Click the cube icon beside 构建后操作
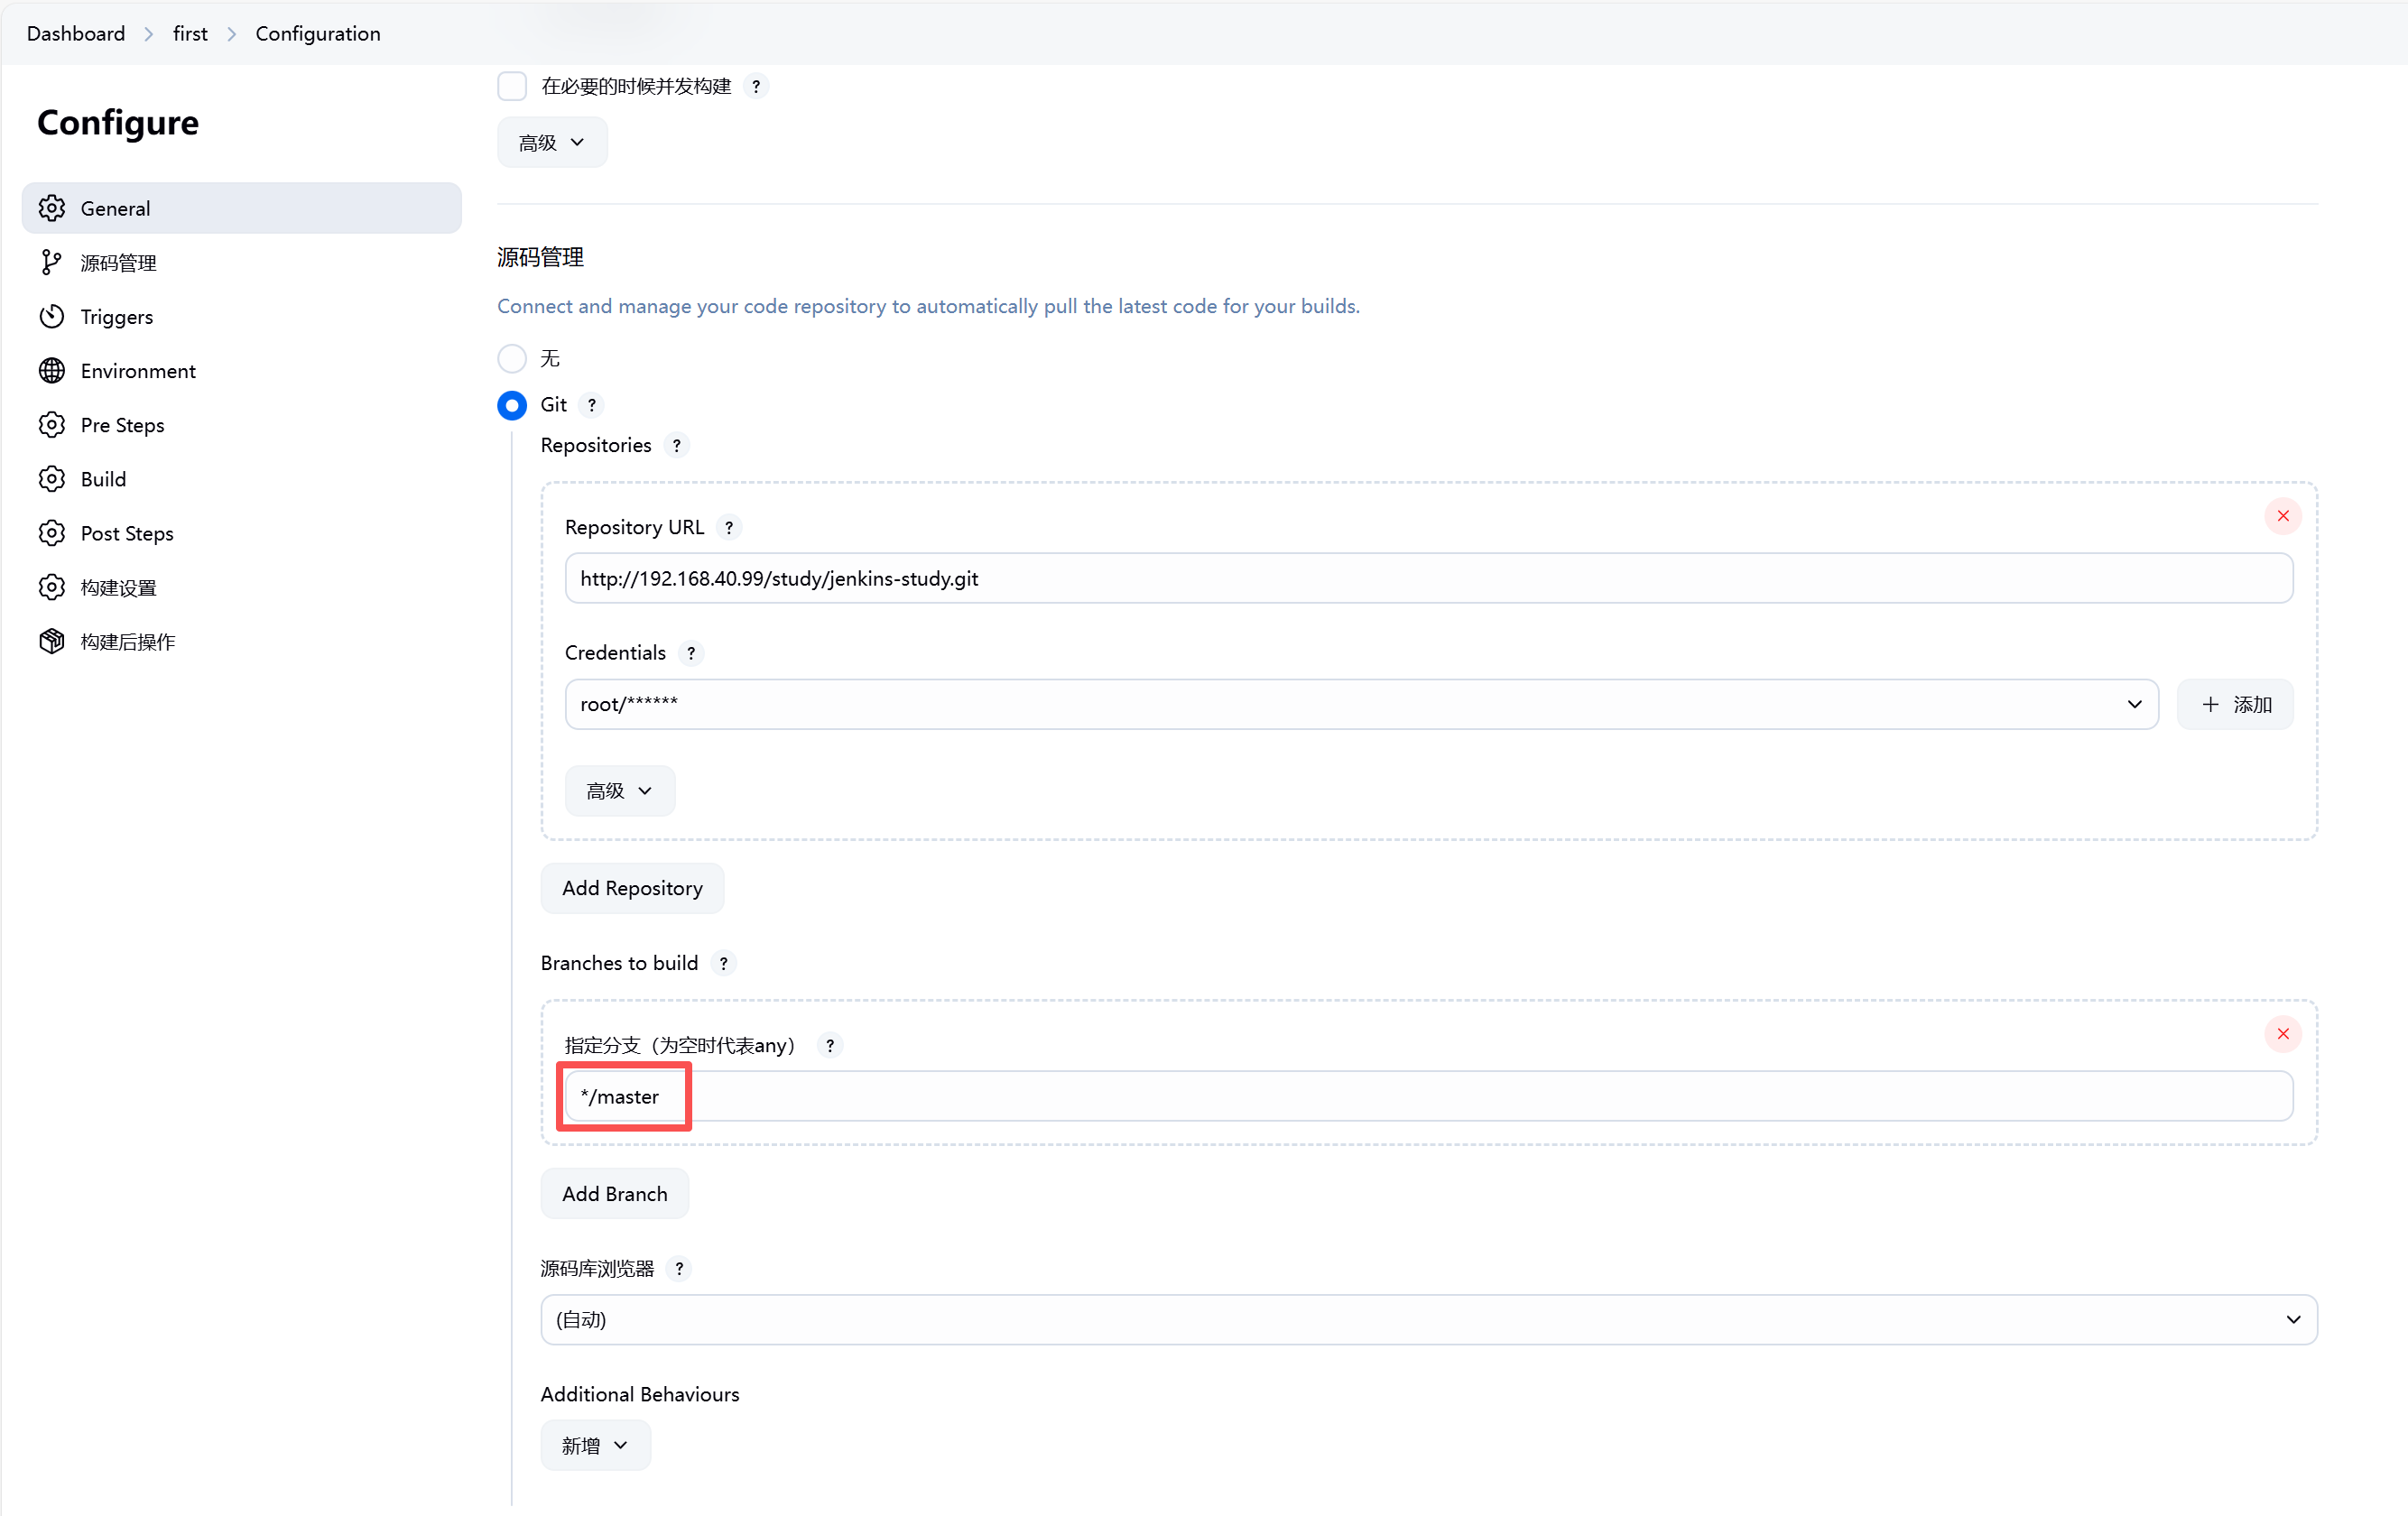Viewport: 2408px width, 1516px height. point(52,642)
